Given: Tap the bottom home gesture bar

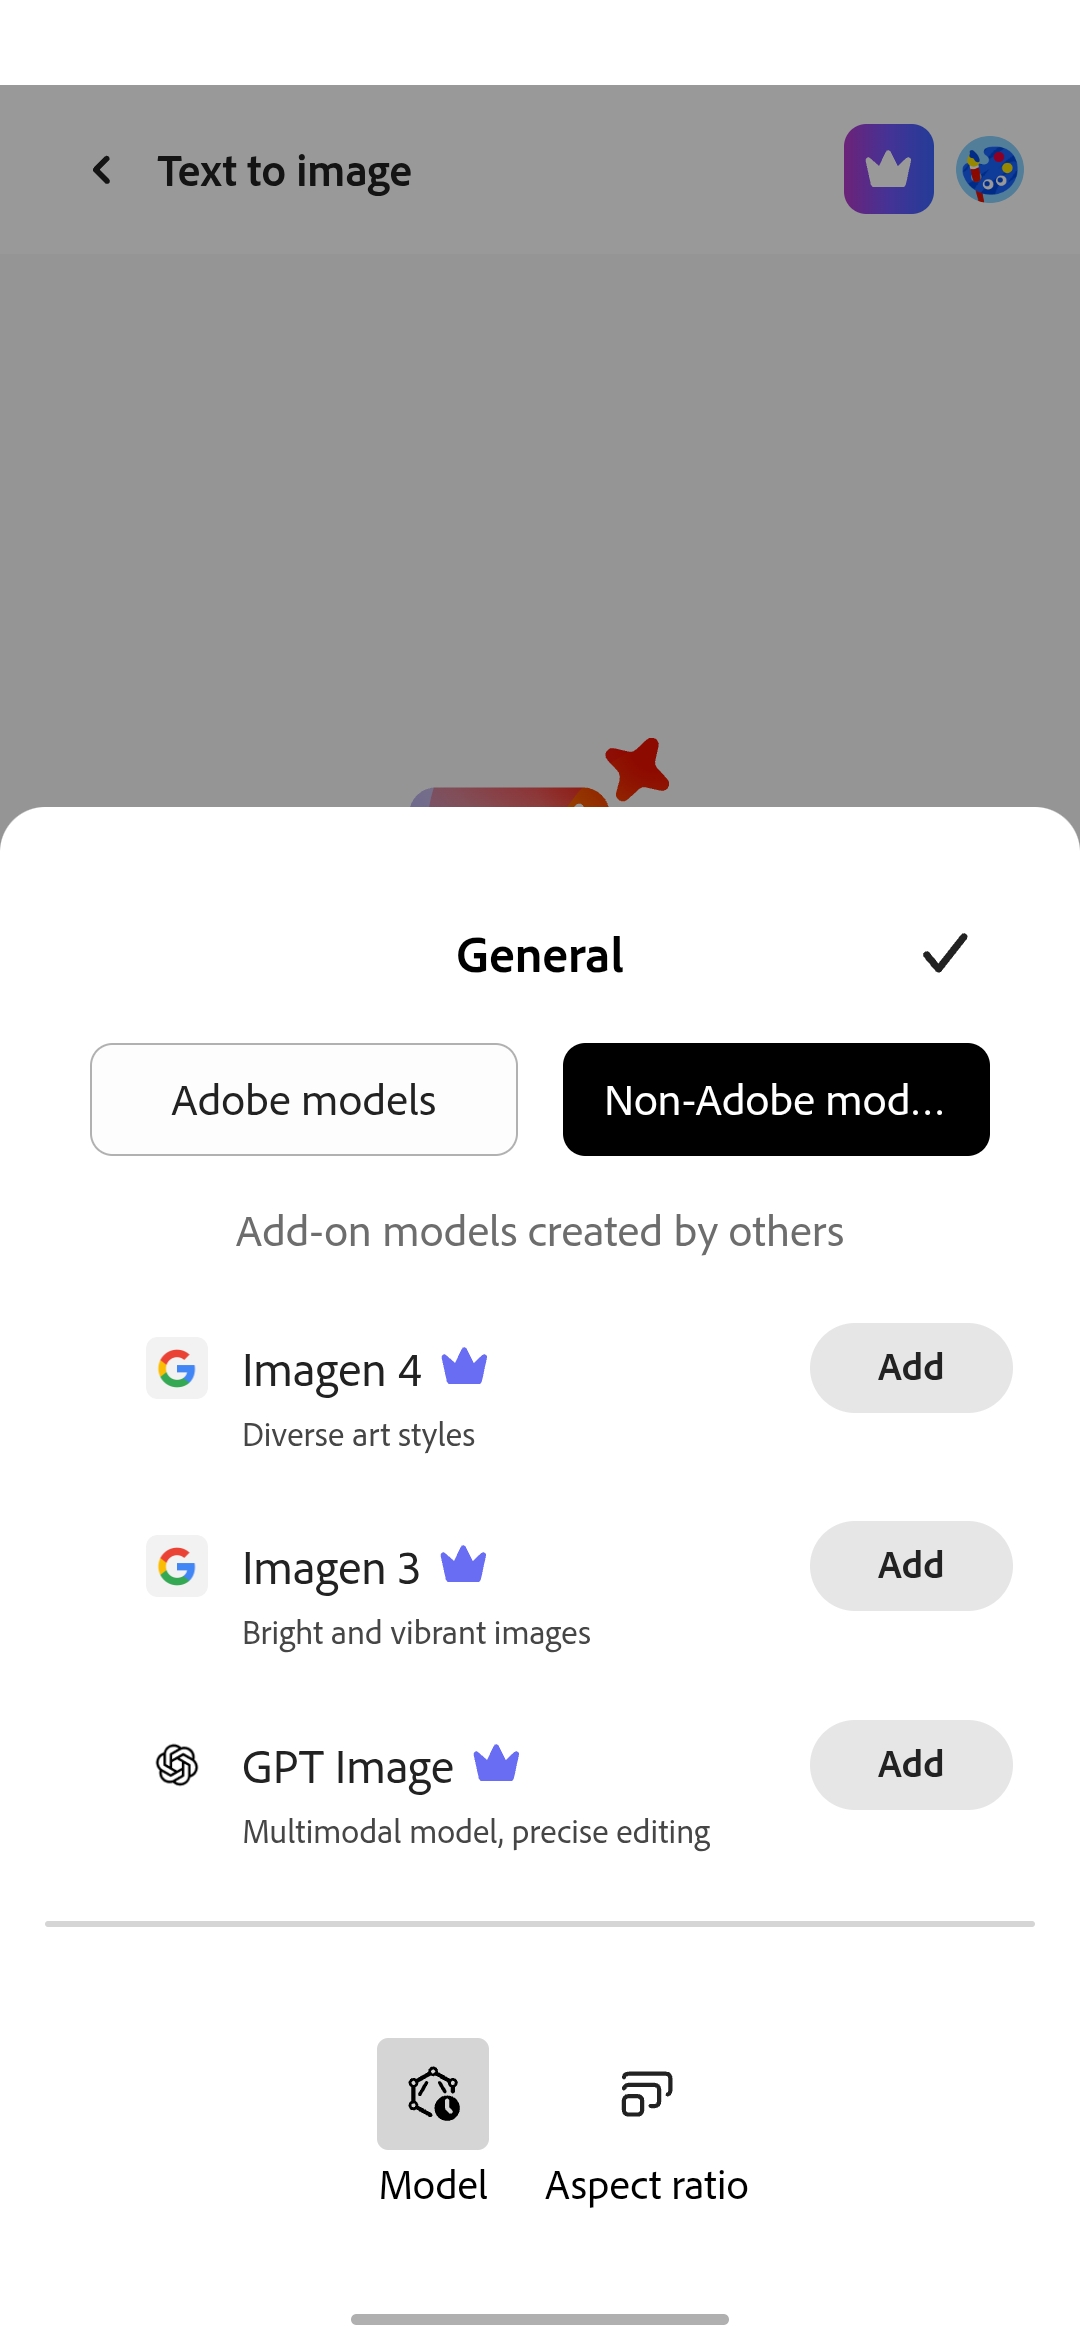Looking at the screenshot, I should [x=540, y=2319].
